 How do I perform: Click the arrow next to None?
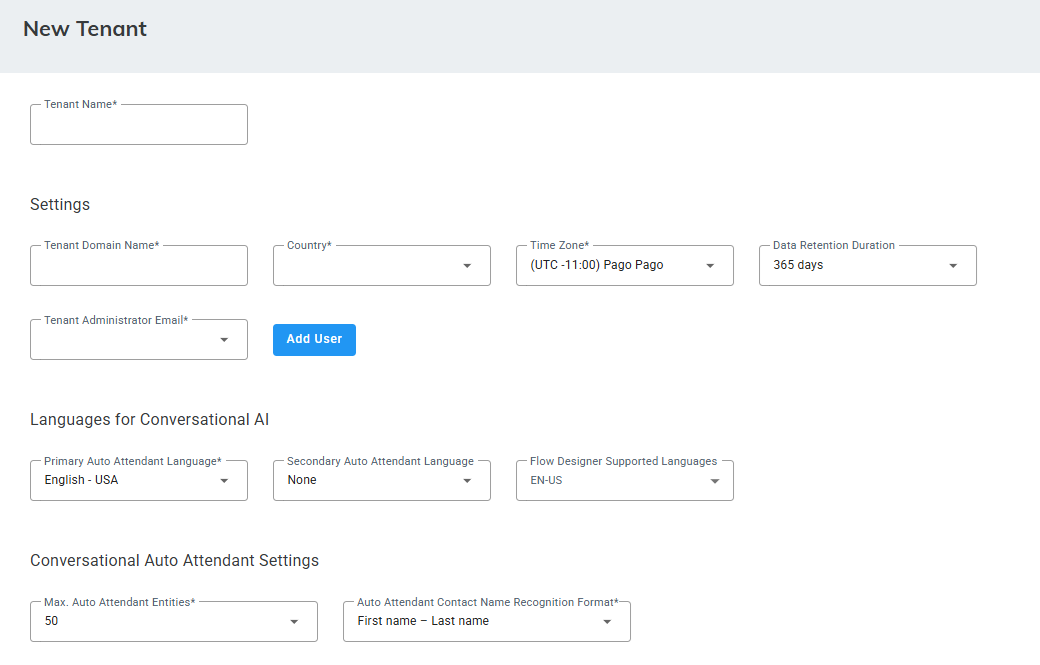pos(467,481)
